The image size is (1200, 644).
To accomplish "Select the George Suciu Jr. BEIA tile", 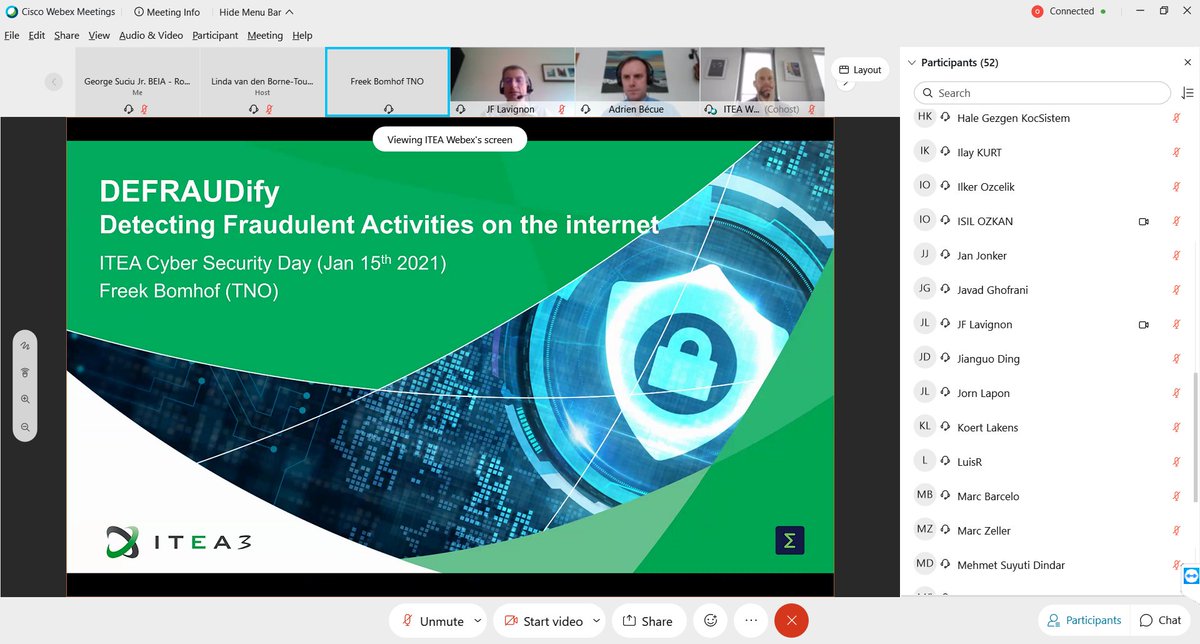I will (x=137, y=82).
